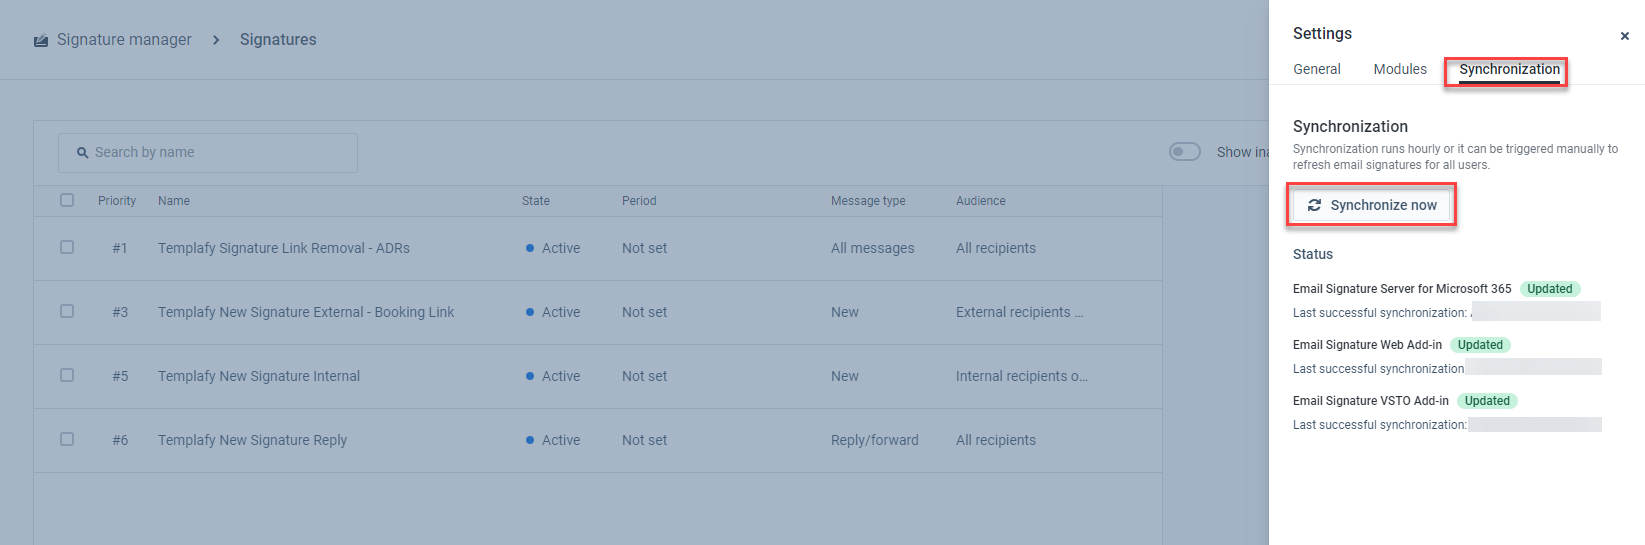
Task: Sort by the Priority column header
Action: pyautogui.click(x=117, y=201)
